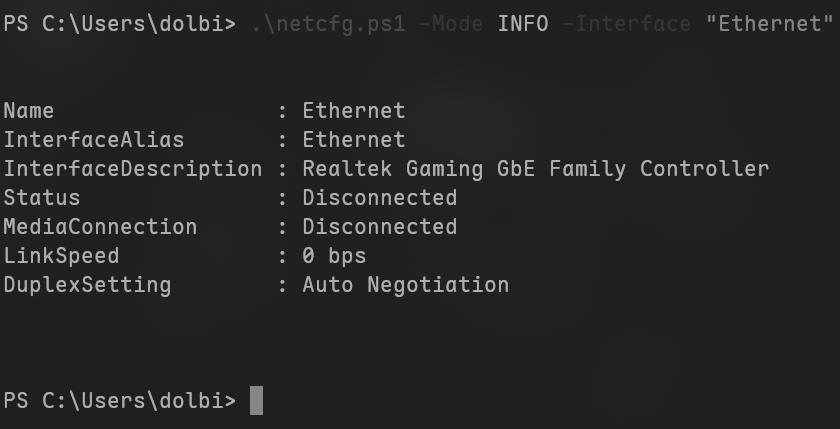Click the Disconnected value next to MediaConnection

(x=380, y=226)
